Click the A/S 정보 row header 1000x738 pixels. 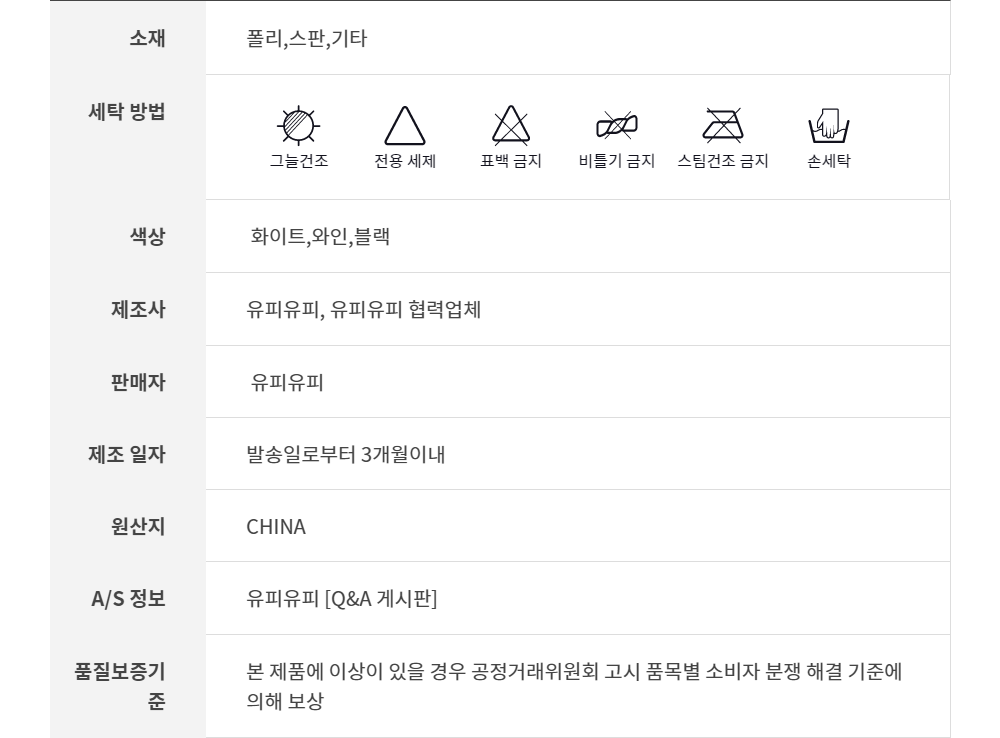point(128,599)
